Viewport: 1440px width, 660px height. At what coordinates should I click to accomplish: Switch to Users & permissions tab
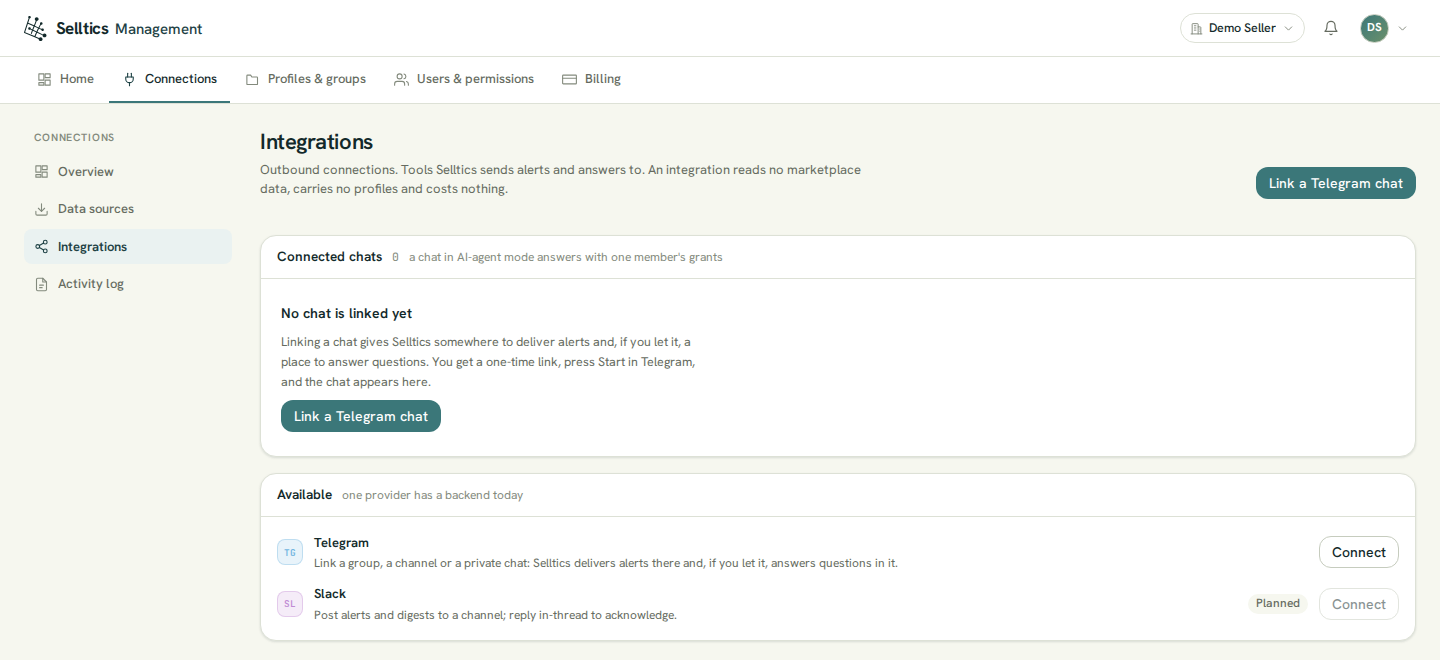tap(464, 79)
